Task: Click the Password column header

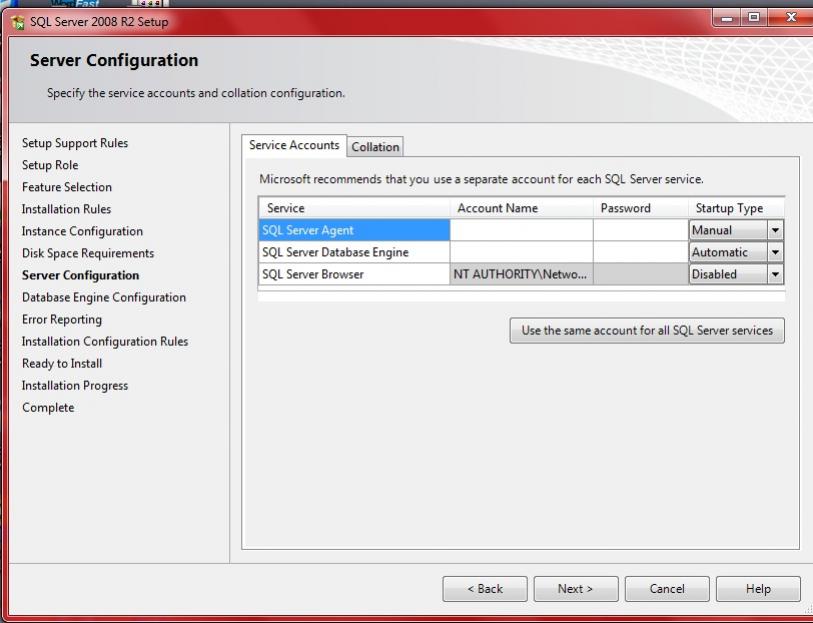Action: click(x=641, y=208)
